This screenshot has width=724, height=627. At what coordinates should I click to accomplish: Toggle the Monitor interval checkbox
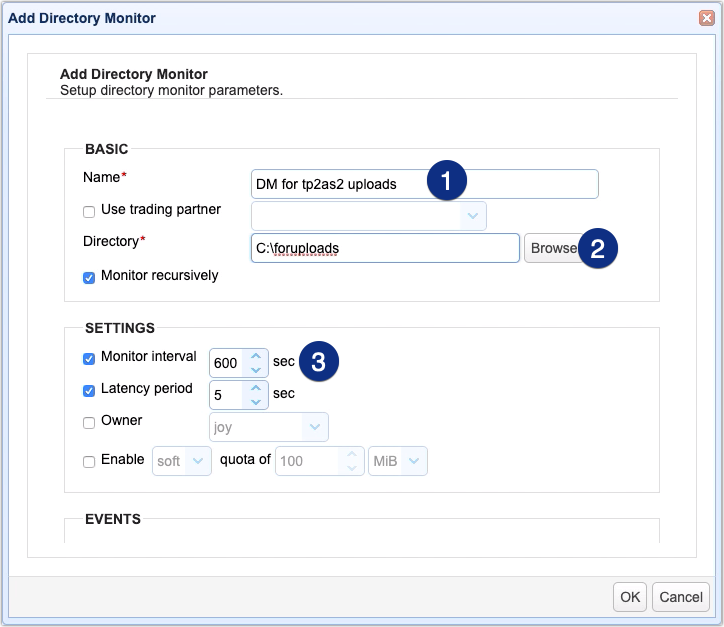click(89, 358)
